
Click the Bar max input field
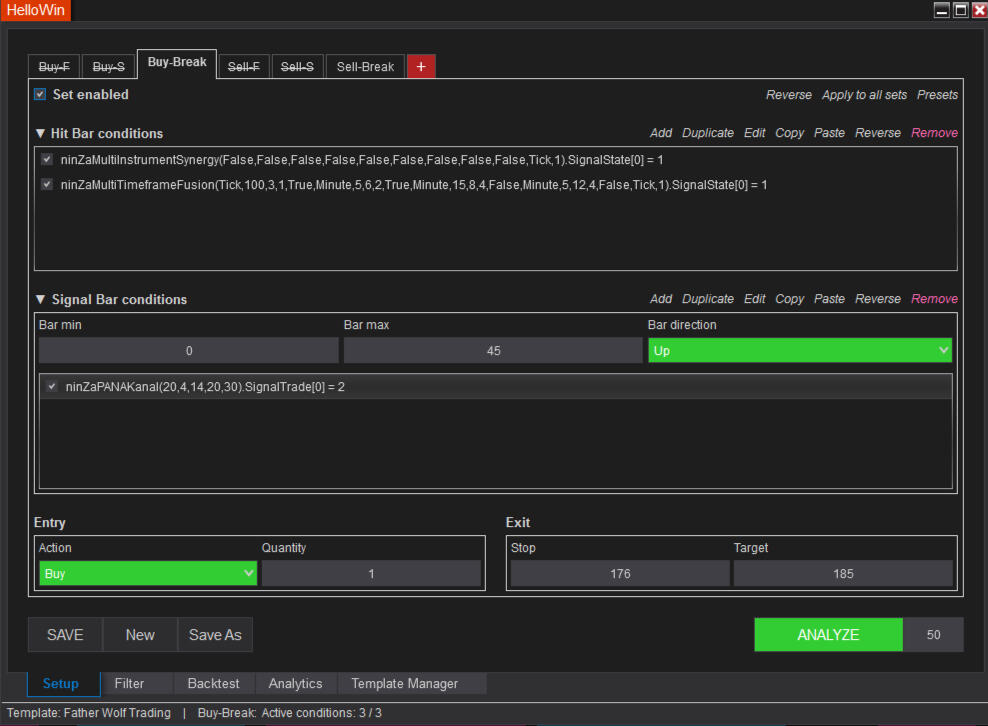pos(493,351)
